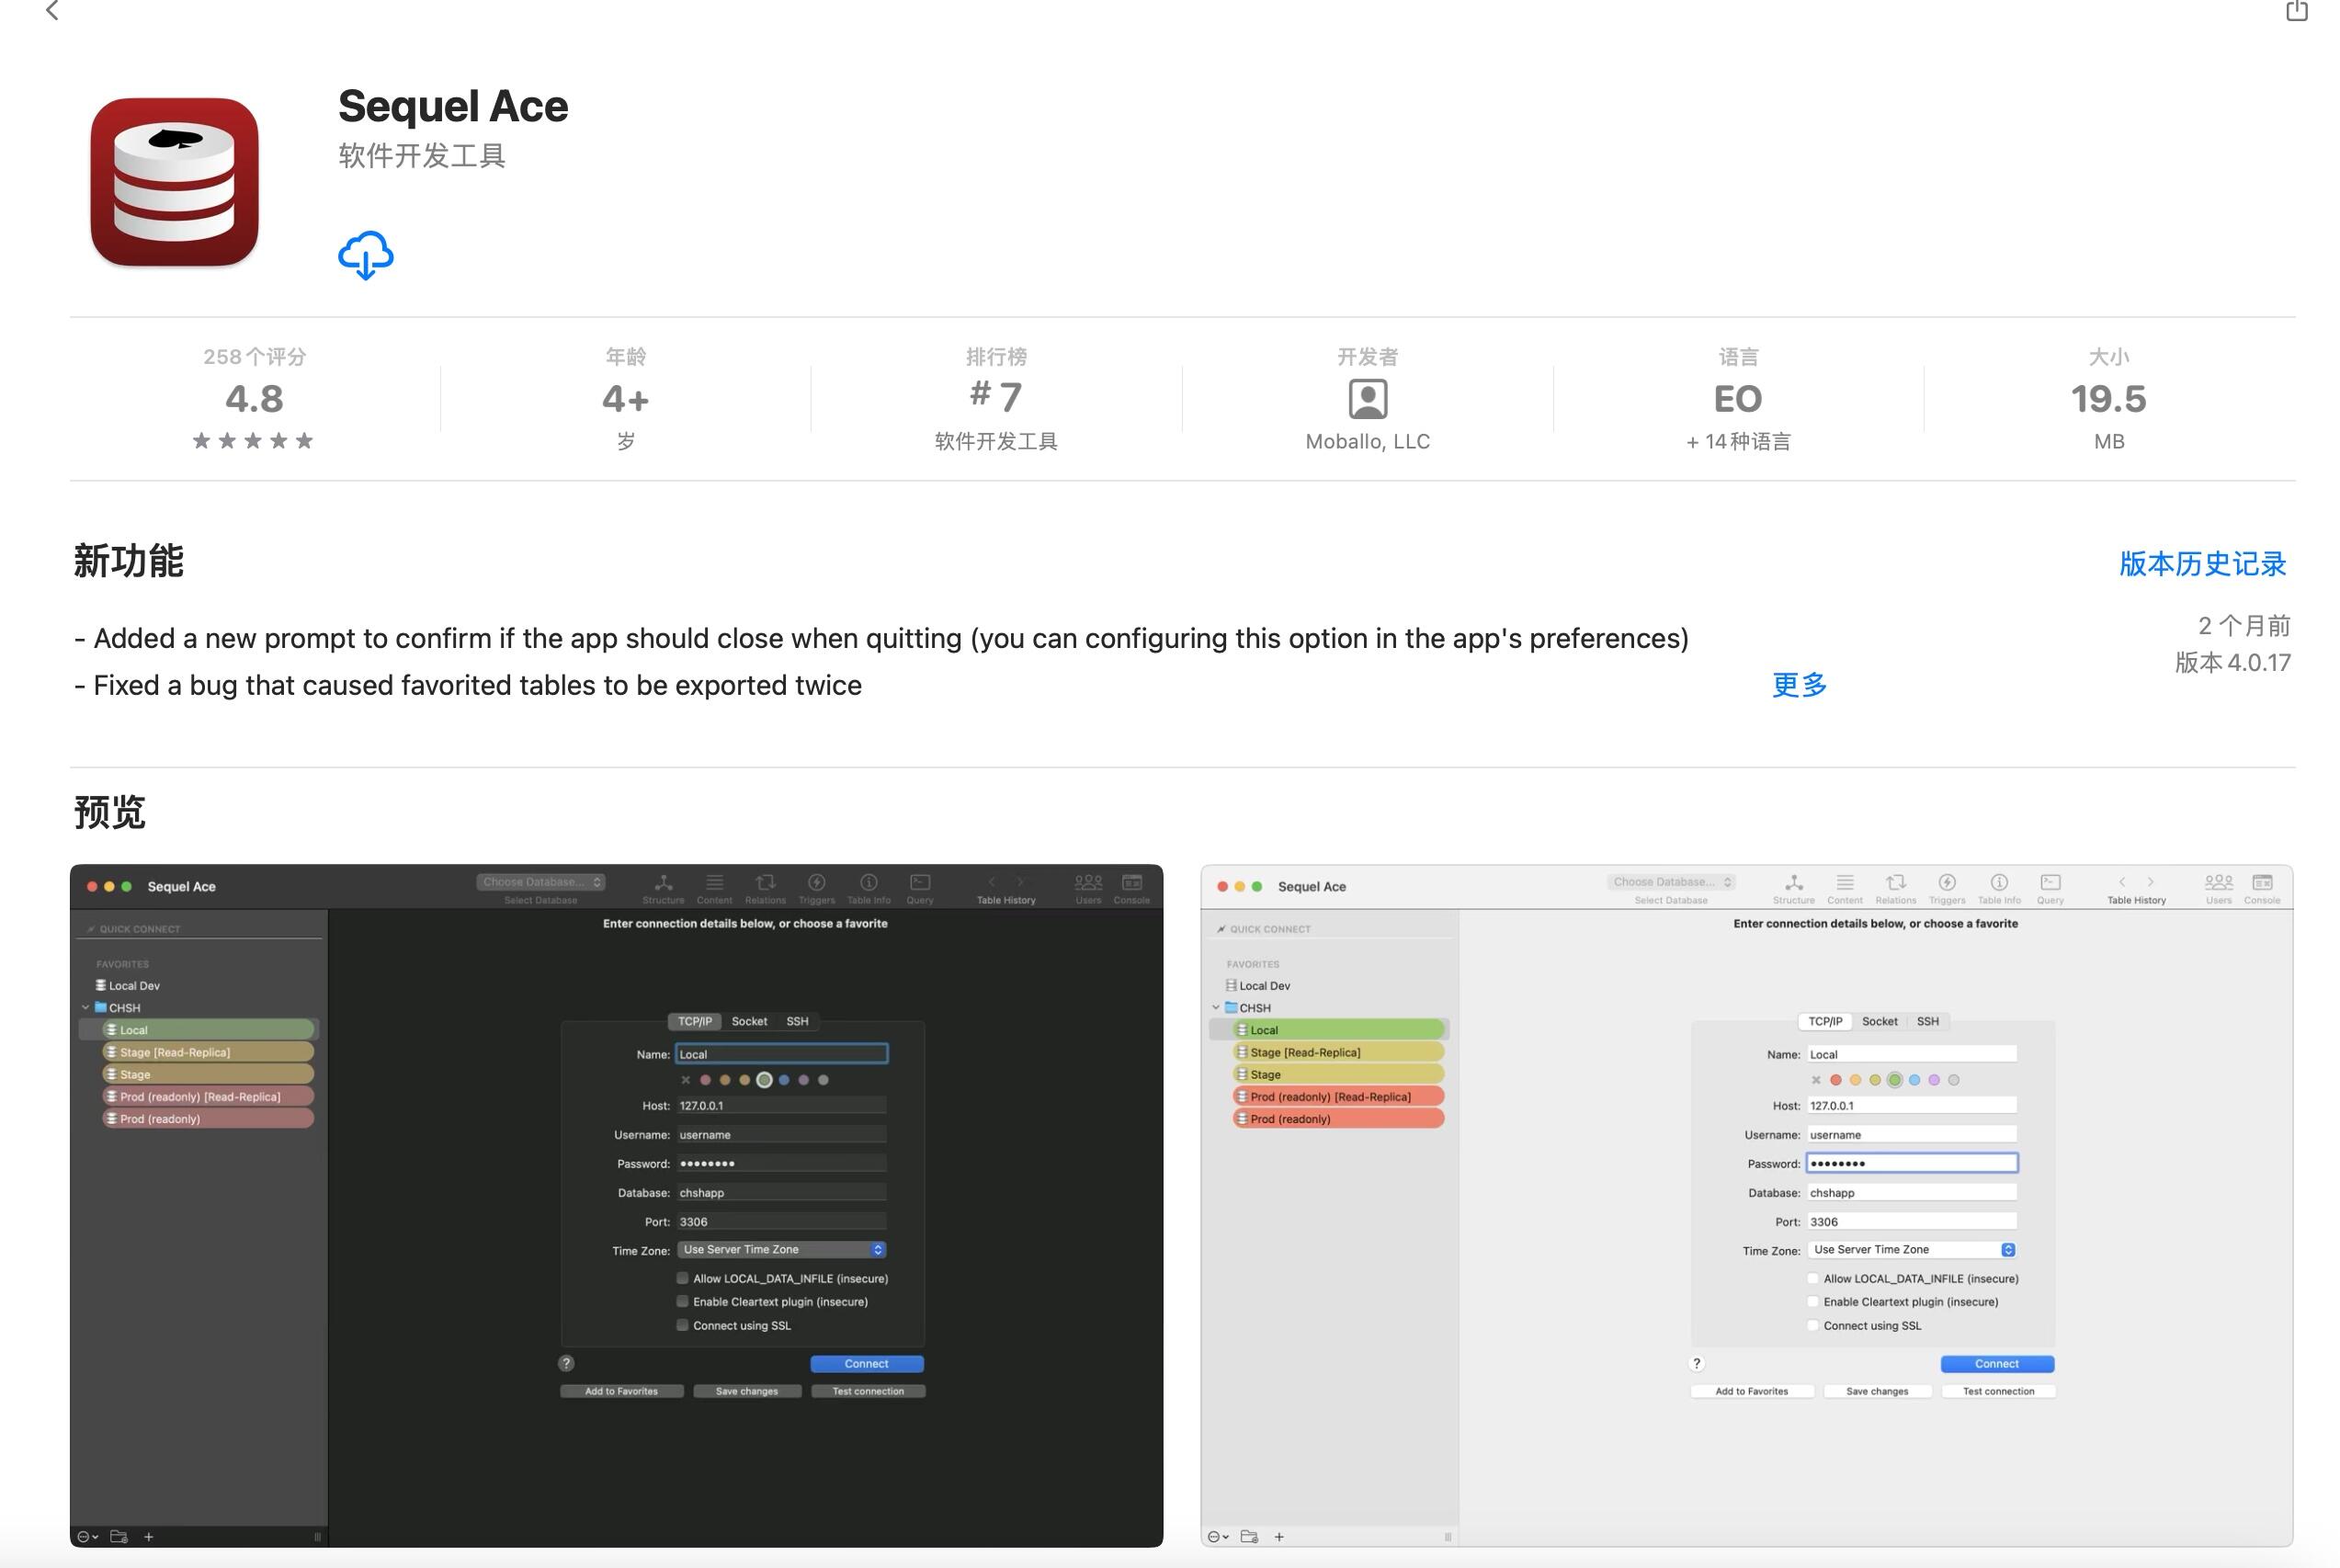Viewport: 2340px width, 1568px height.
Task: Pick red color dot in light preview
Action: tap(1835, 1080)
